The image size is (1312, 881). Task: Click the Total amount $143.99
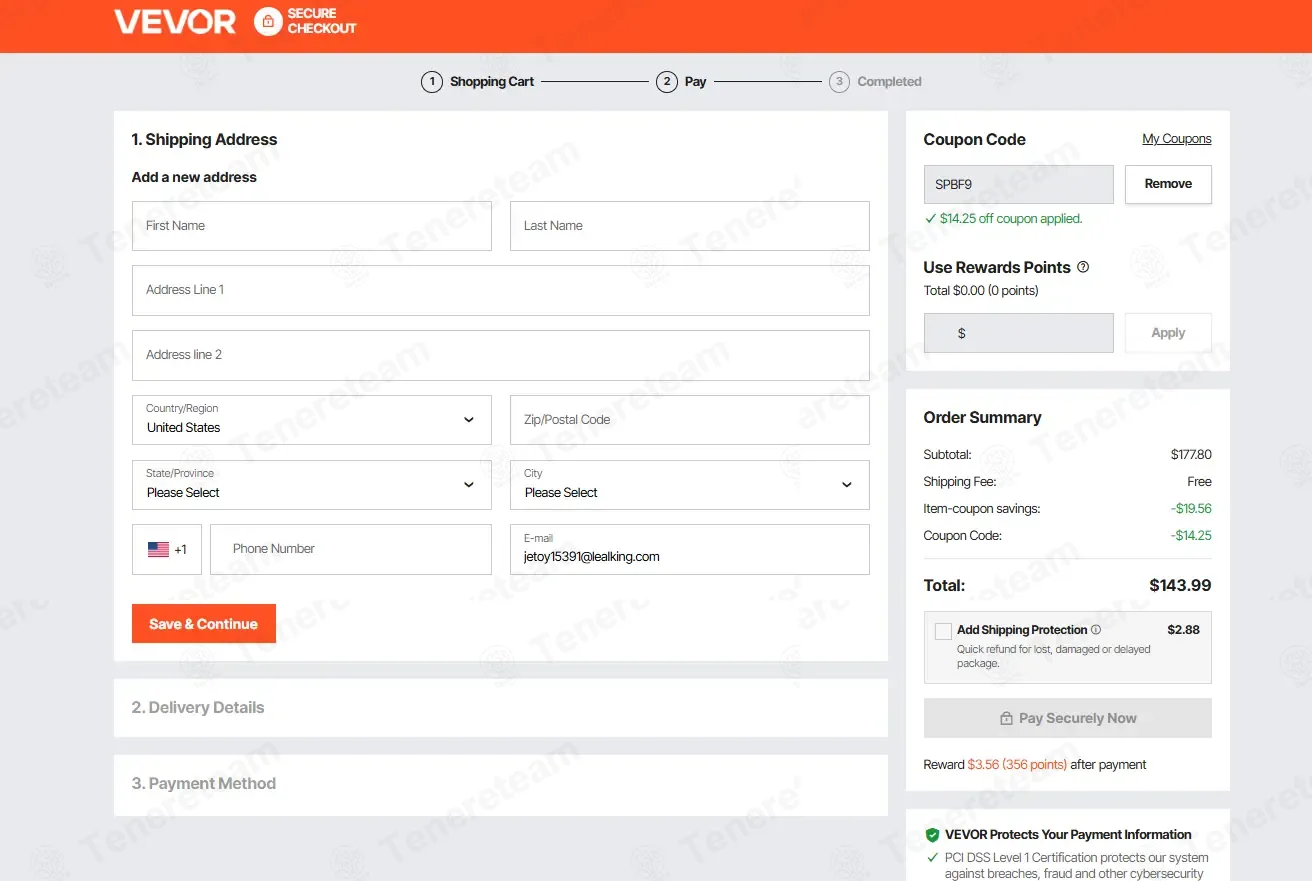1180,586
